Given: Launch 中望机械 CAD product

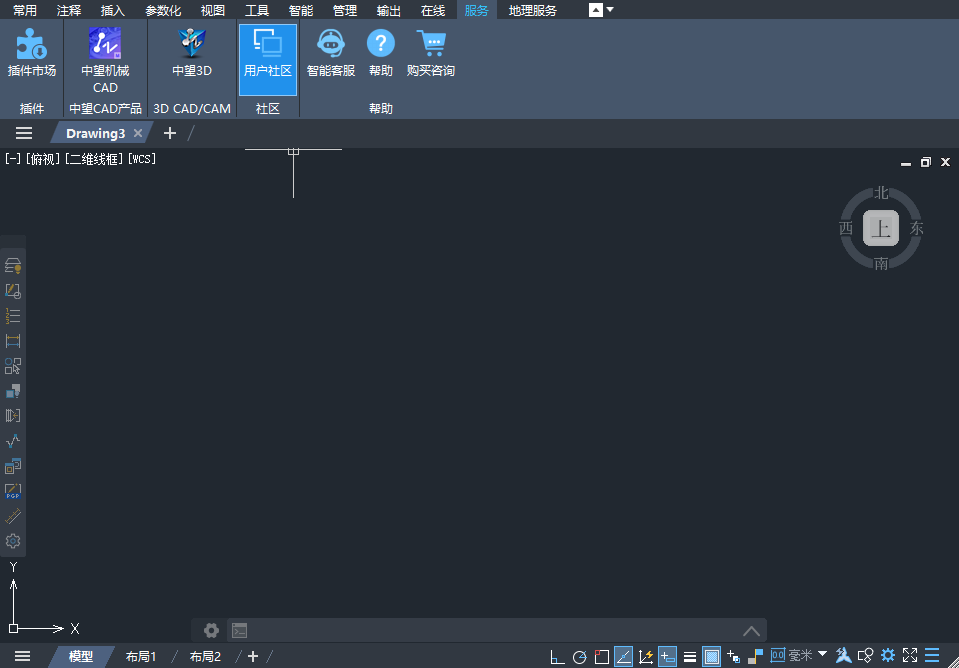Looking at the screenshot, I should click(105, 60).
